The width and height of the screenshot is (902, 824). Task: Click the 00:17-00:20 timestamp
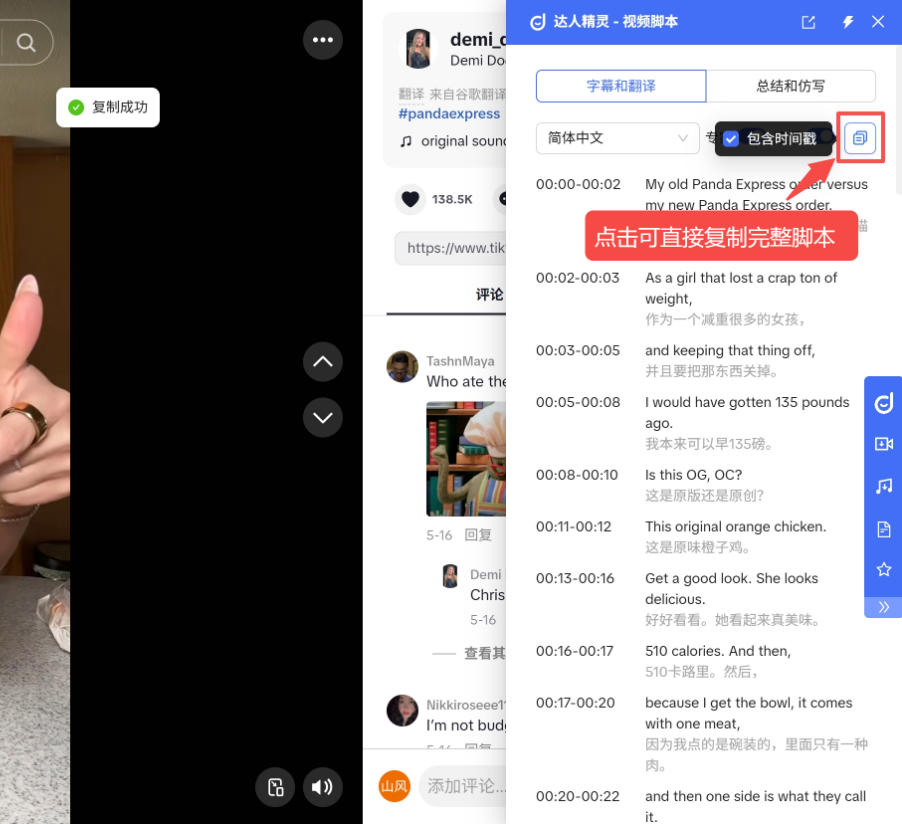tap(575, 703)
